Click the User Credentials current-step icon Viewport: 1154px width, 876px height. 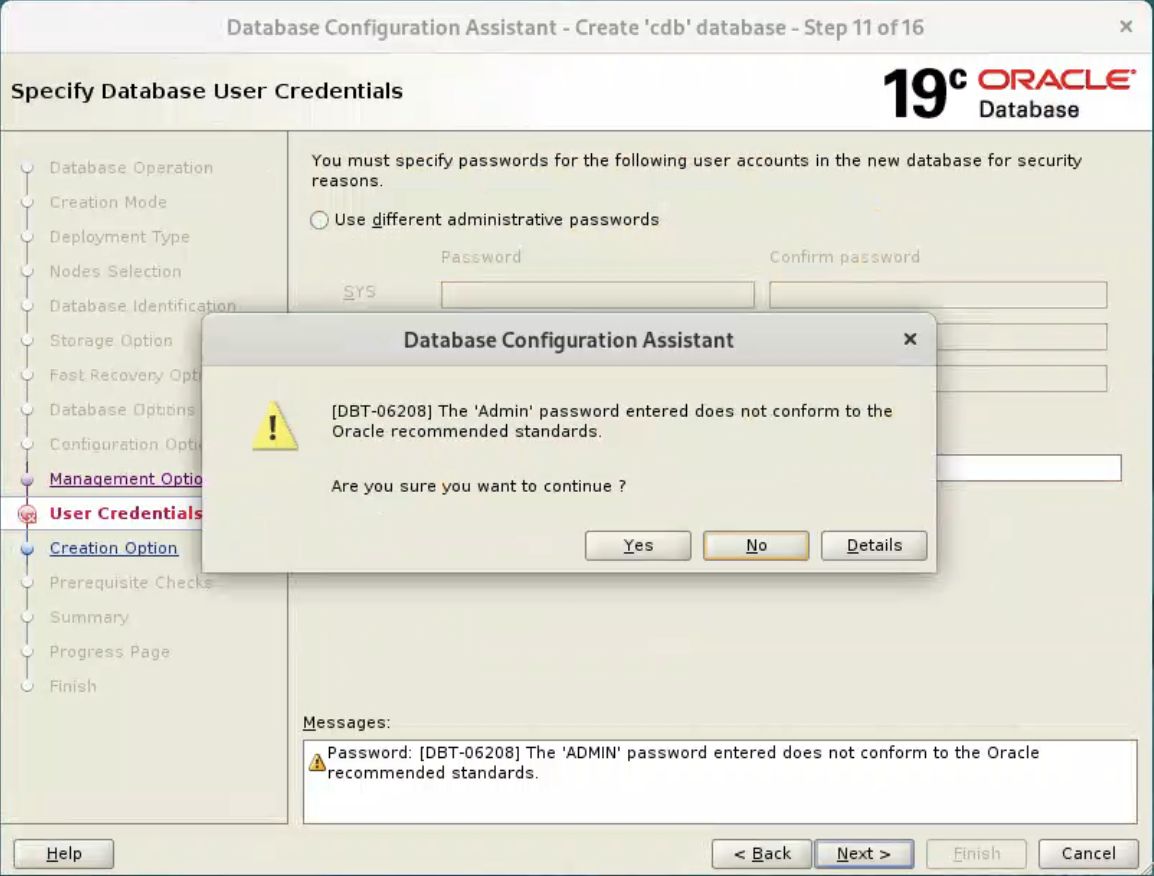[27, 514]
